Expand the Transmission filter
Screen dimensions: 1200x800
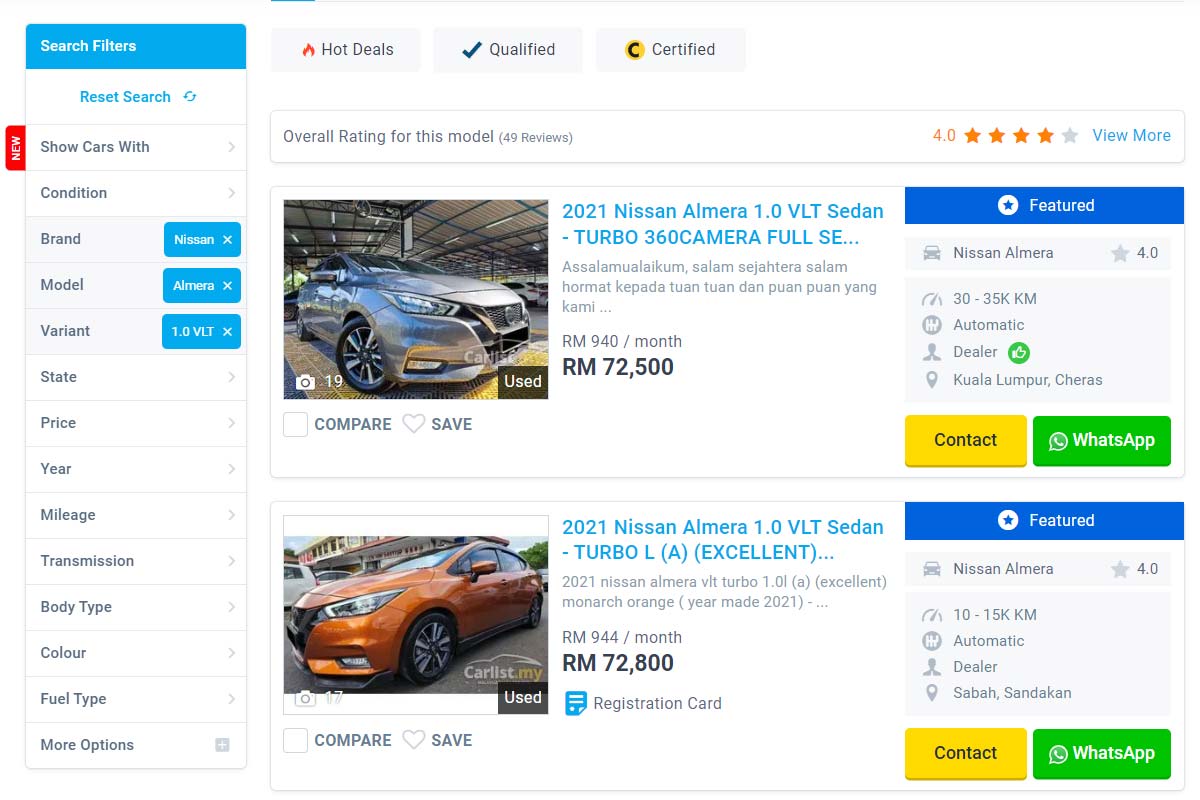[136, 561]
